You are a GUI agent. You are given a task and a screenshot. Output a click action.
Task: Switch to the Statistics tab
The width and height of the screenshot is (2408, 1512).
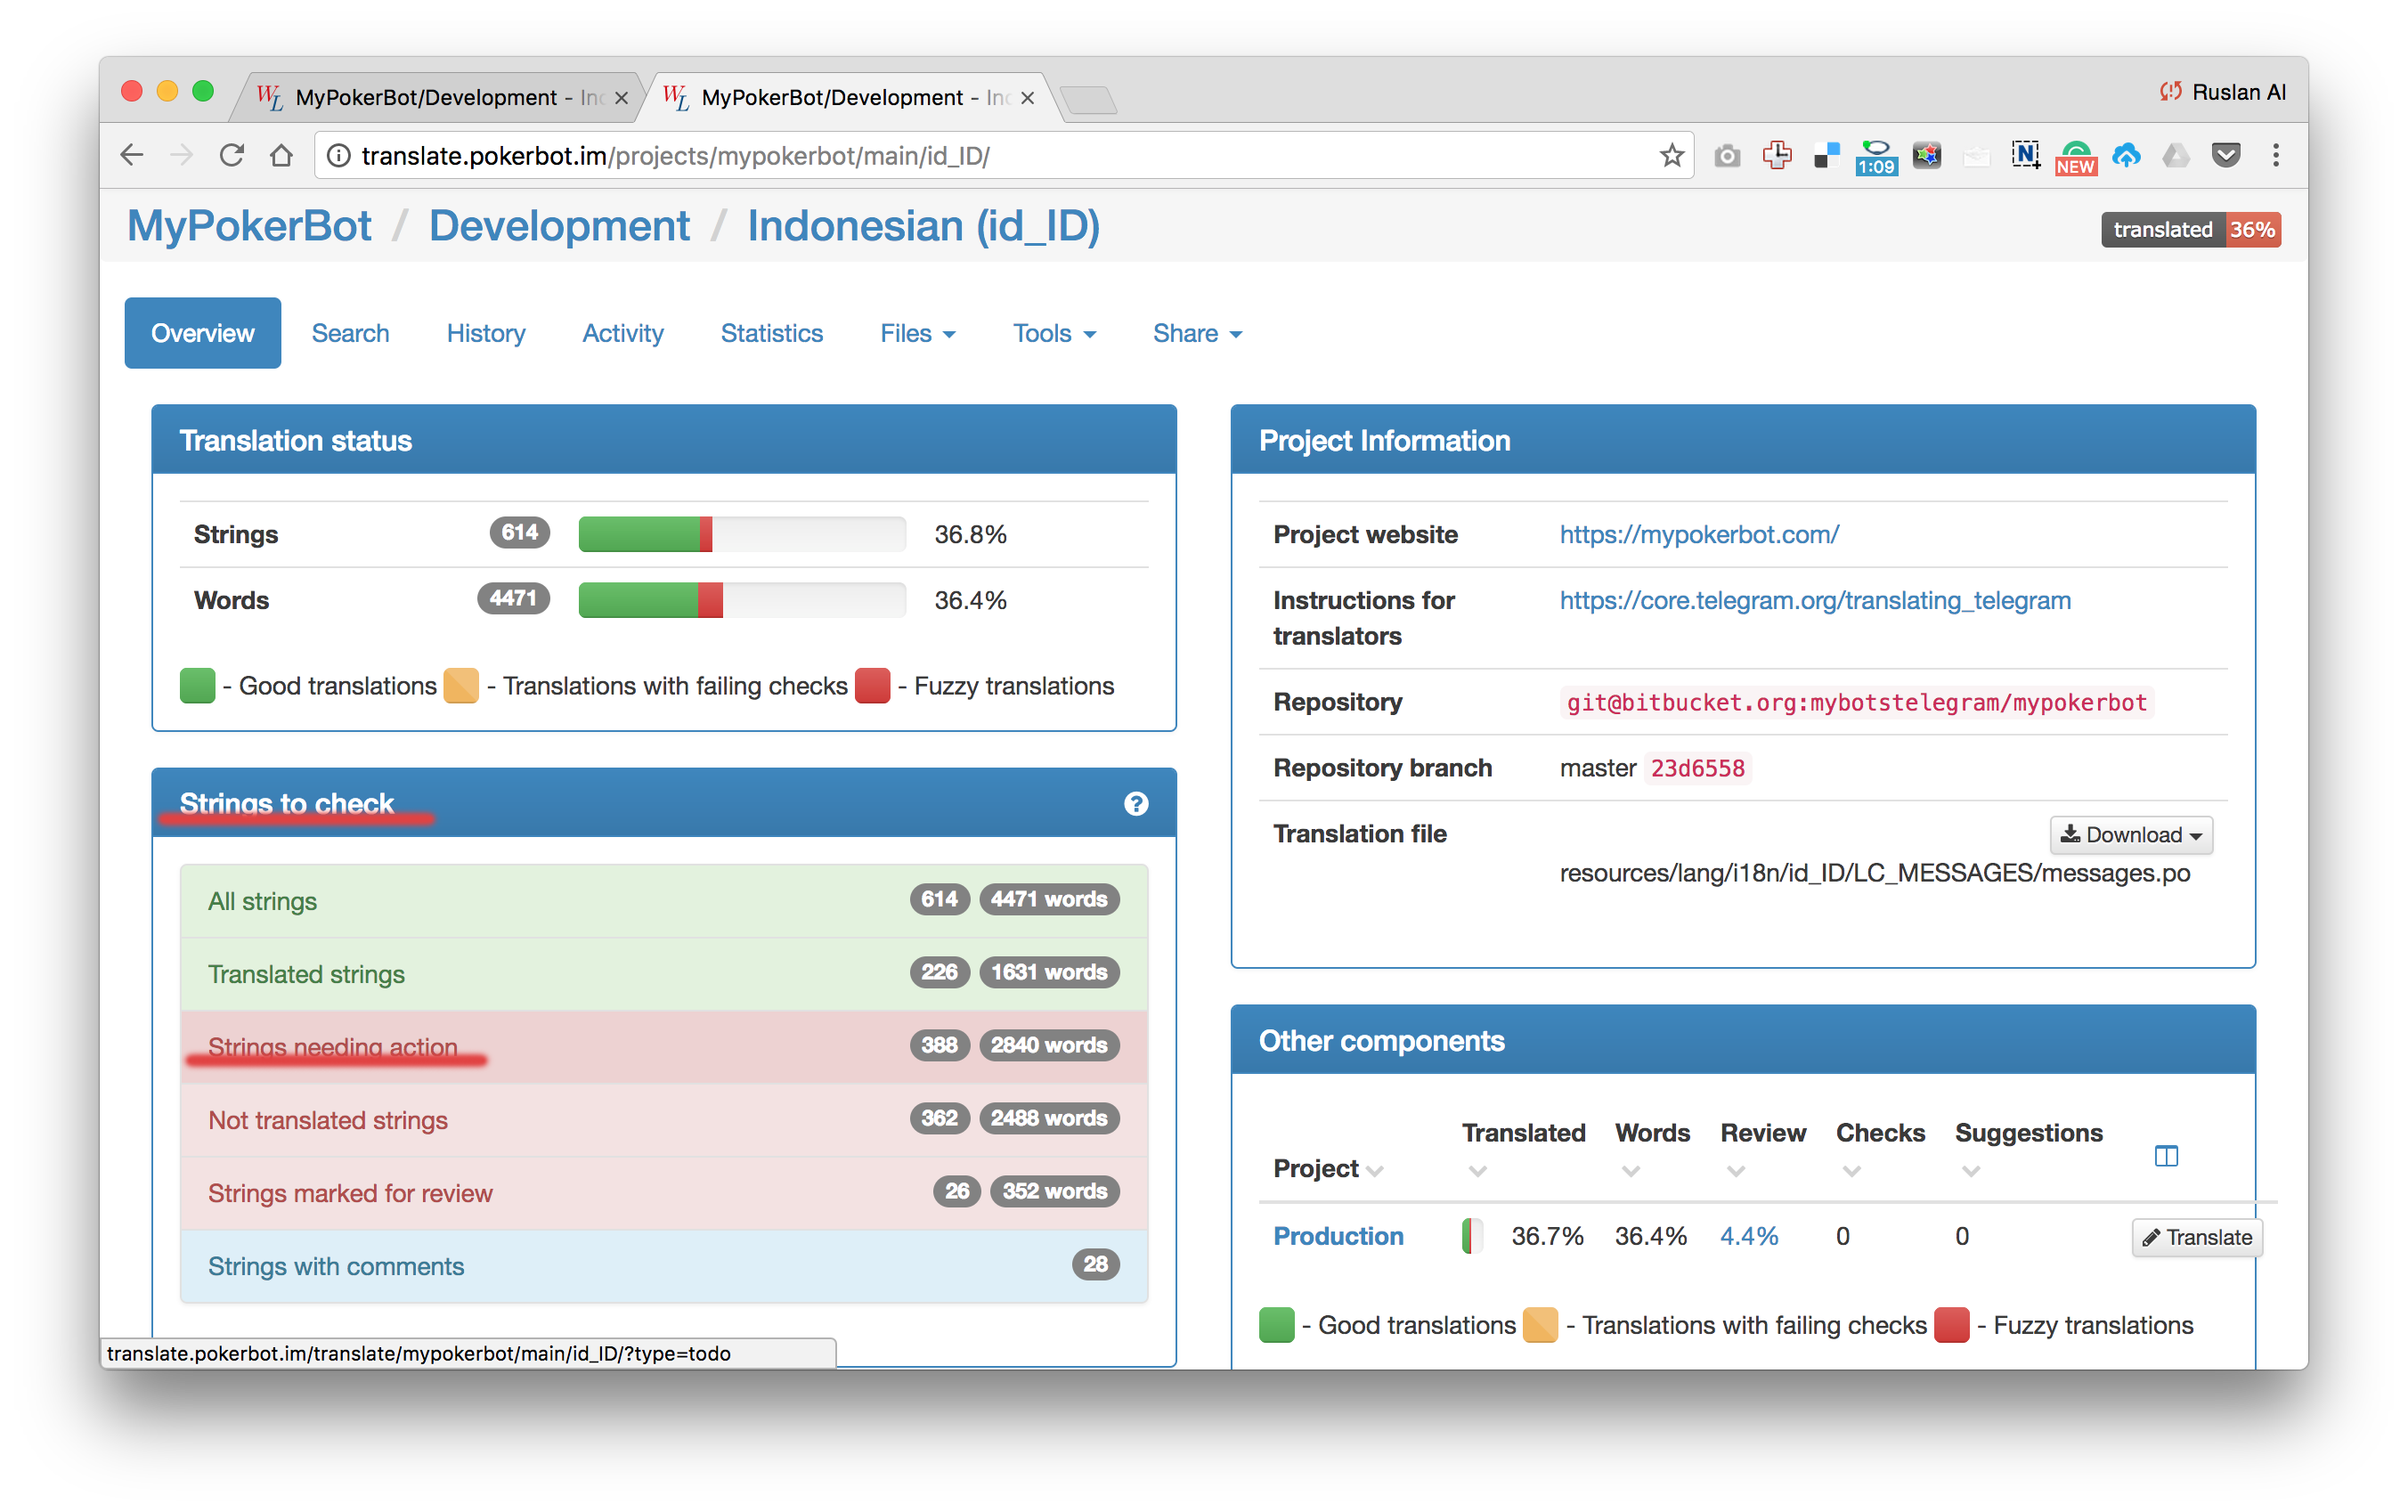click(x=771, y=334)
